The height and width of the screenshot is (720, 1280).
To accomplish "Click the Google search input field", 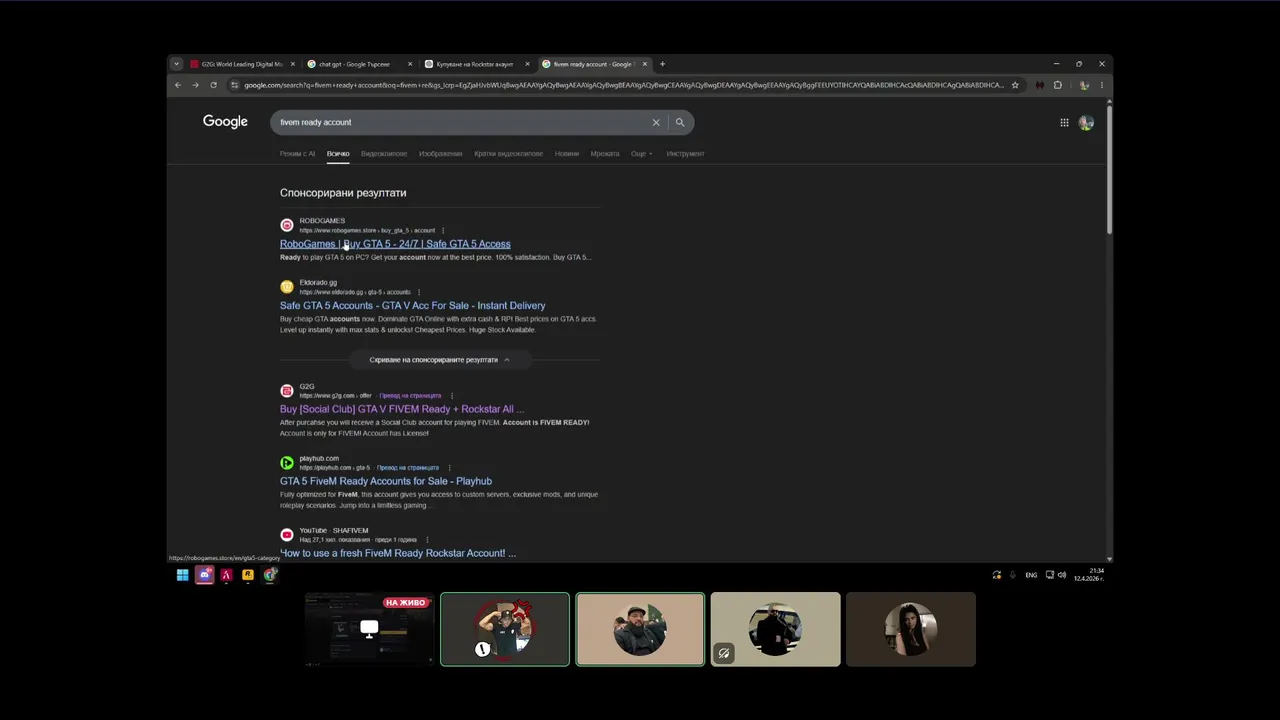I will 460,122.
